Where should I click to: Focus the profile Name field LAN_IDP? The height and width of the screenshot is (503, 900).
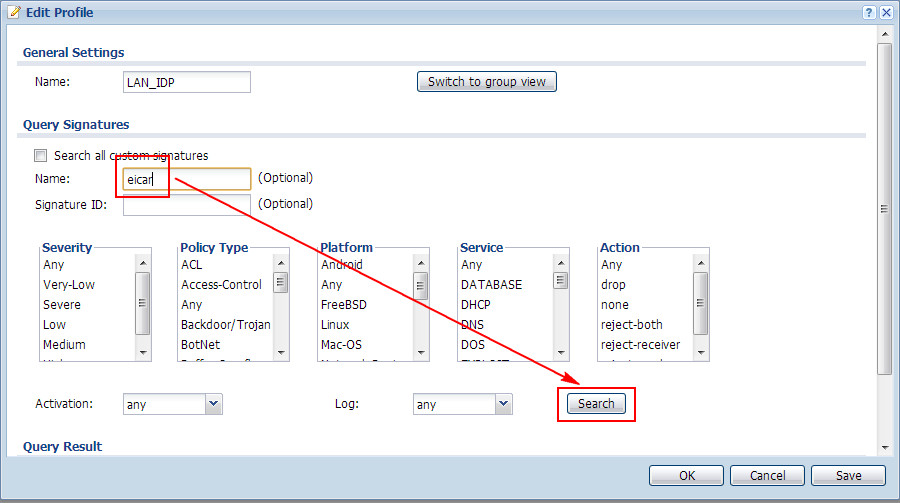[x=186, y=82]
